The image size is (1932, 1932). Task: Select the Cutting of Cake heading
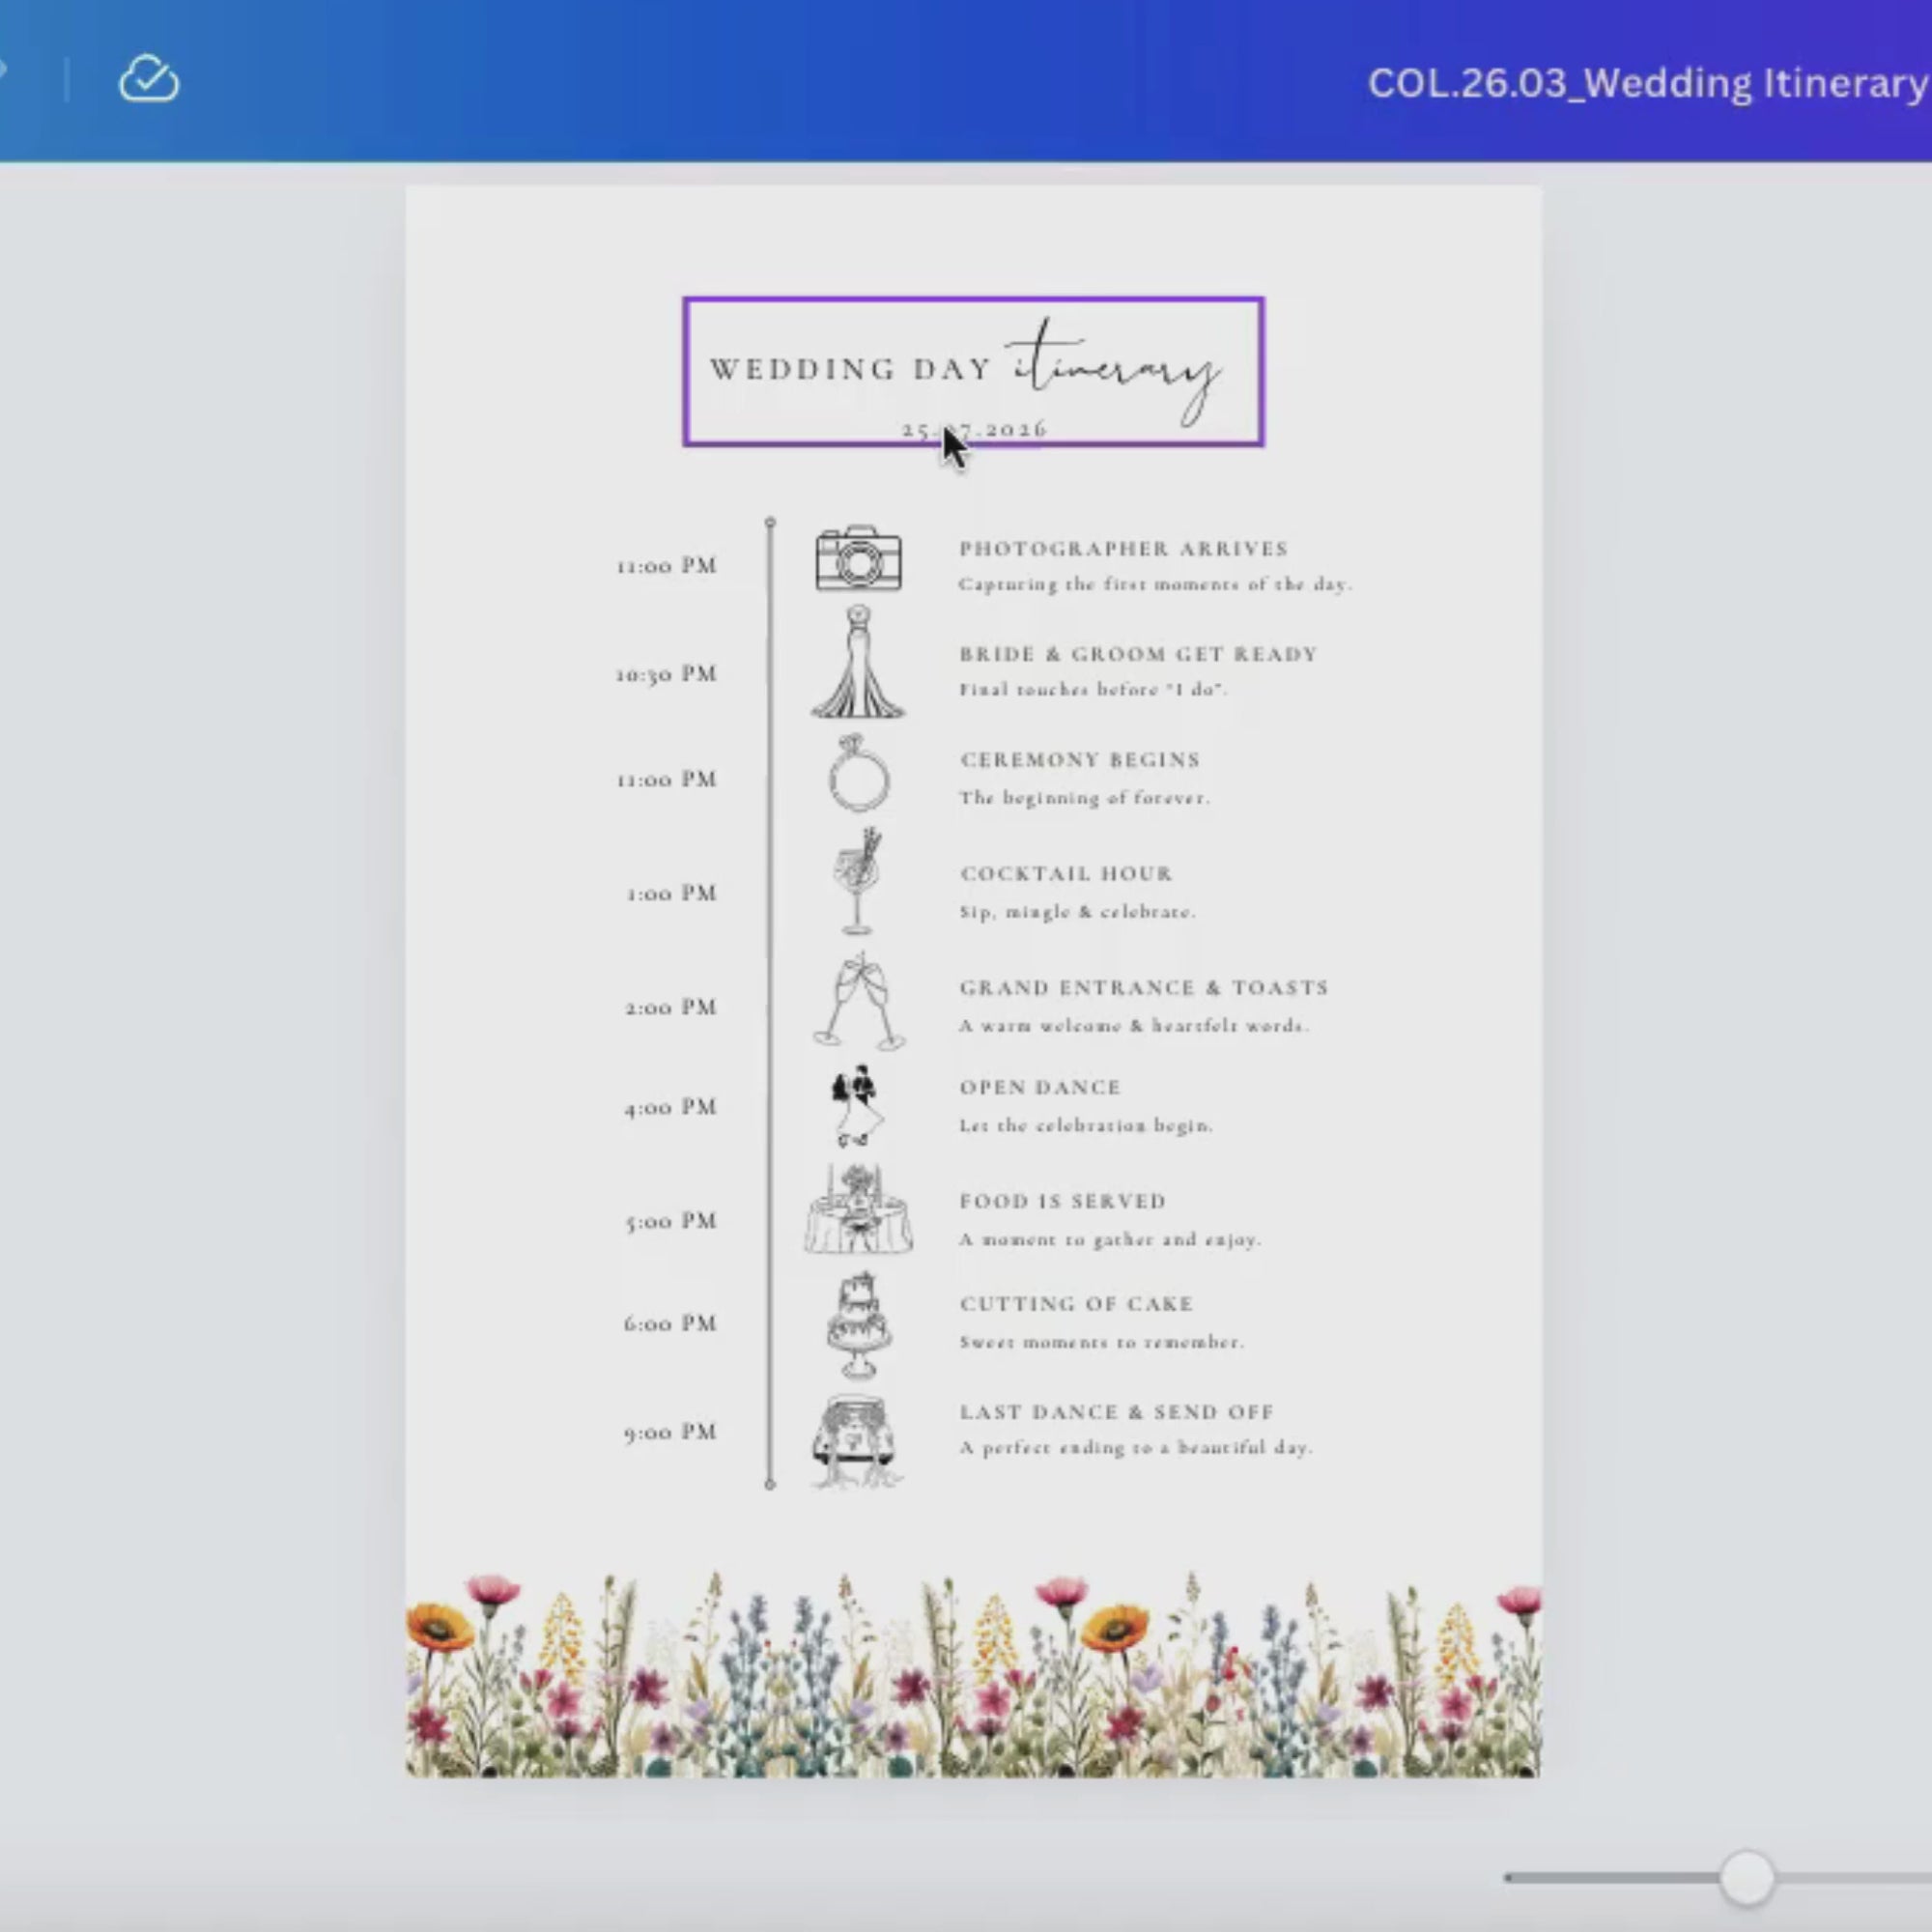(1077, 1304)
